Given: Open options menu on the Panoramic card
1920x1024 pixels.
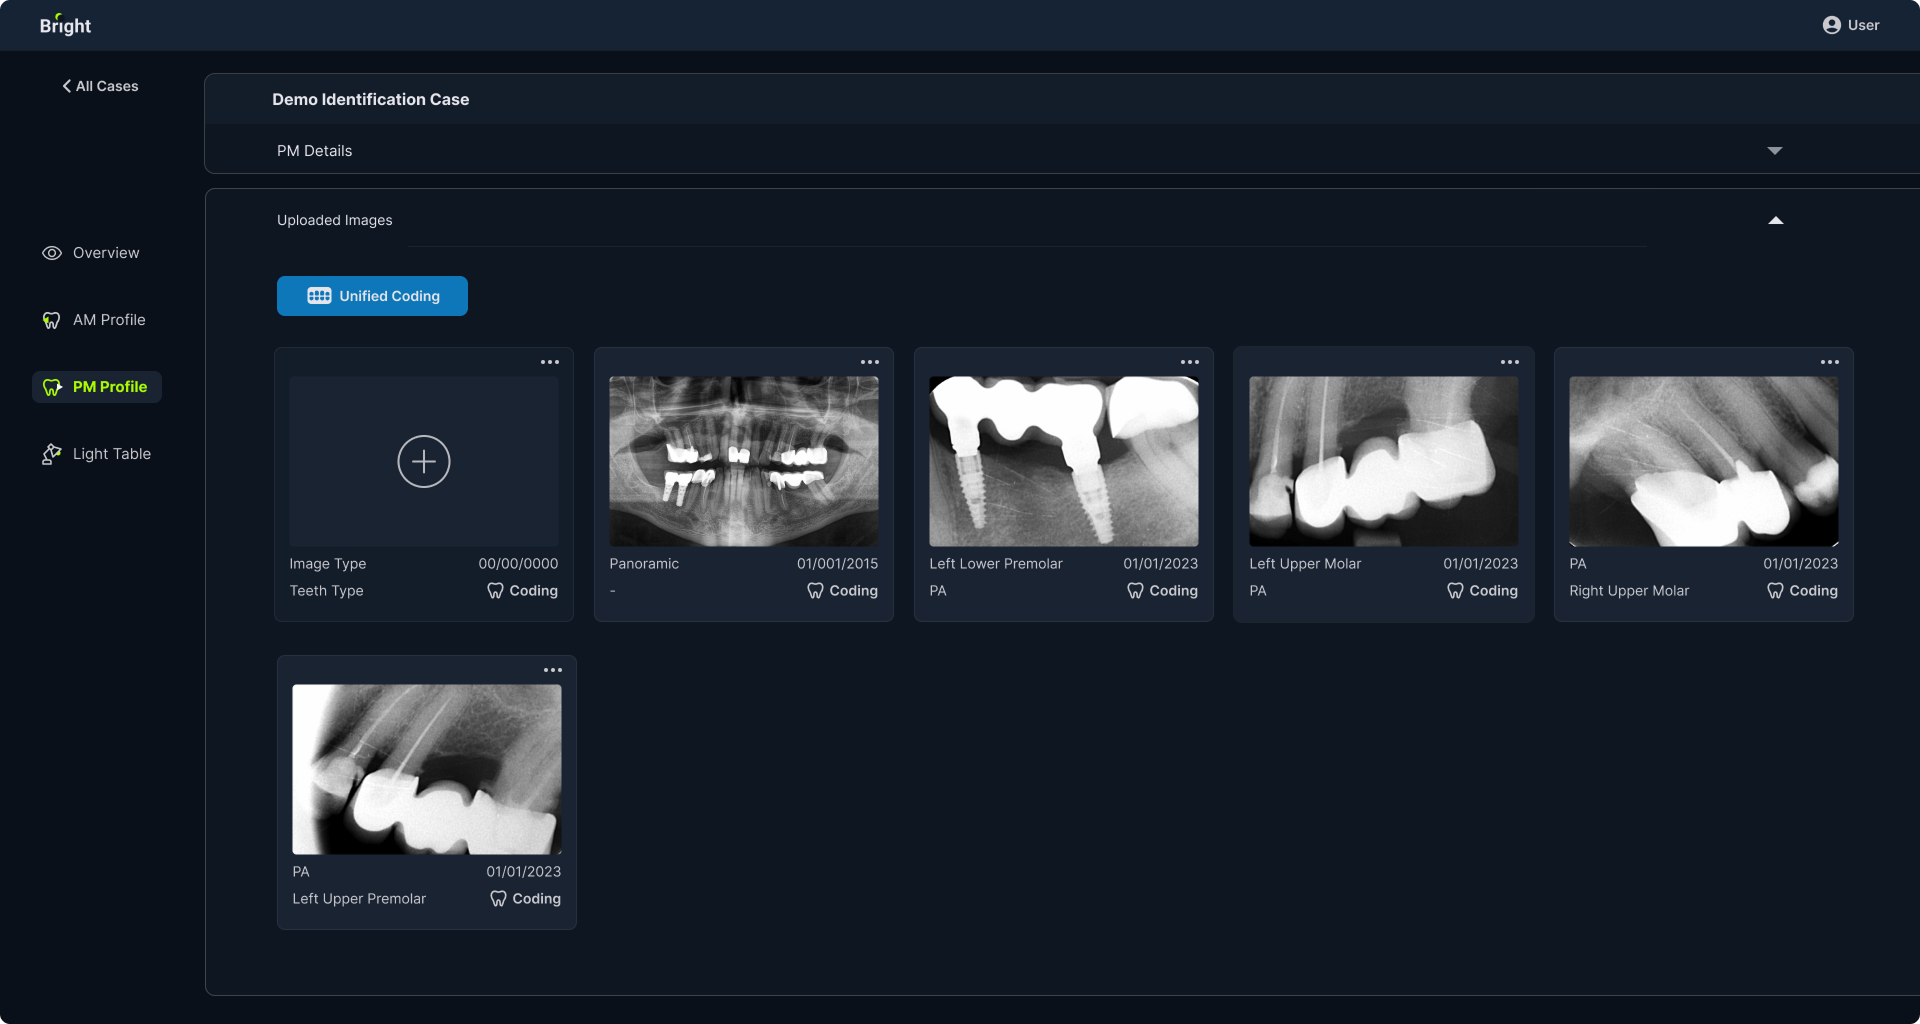Looking at the screenshot, I should (870, 362).
